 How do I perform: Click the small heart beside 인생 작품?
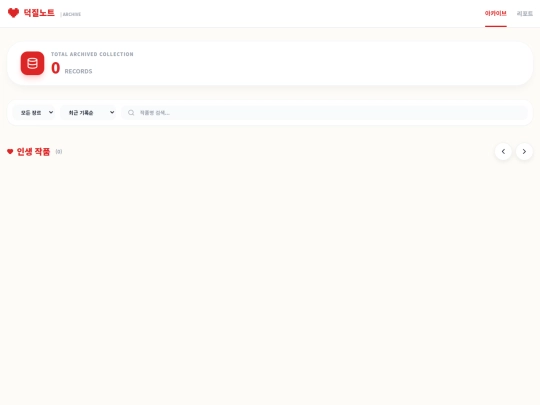(x=10, y=152)
